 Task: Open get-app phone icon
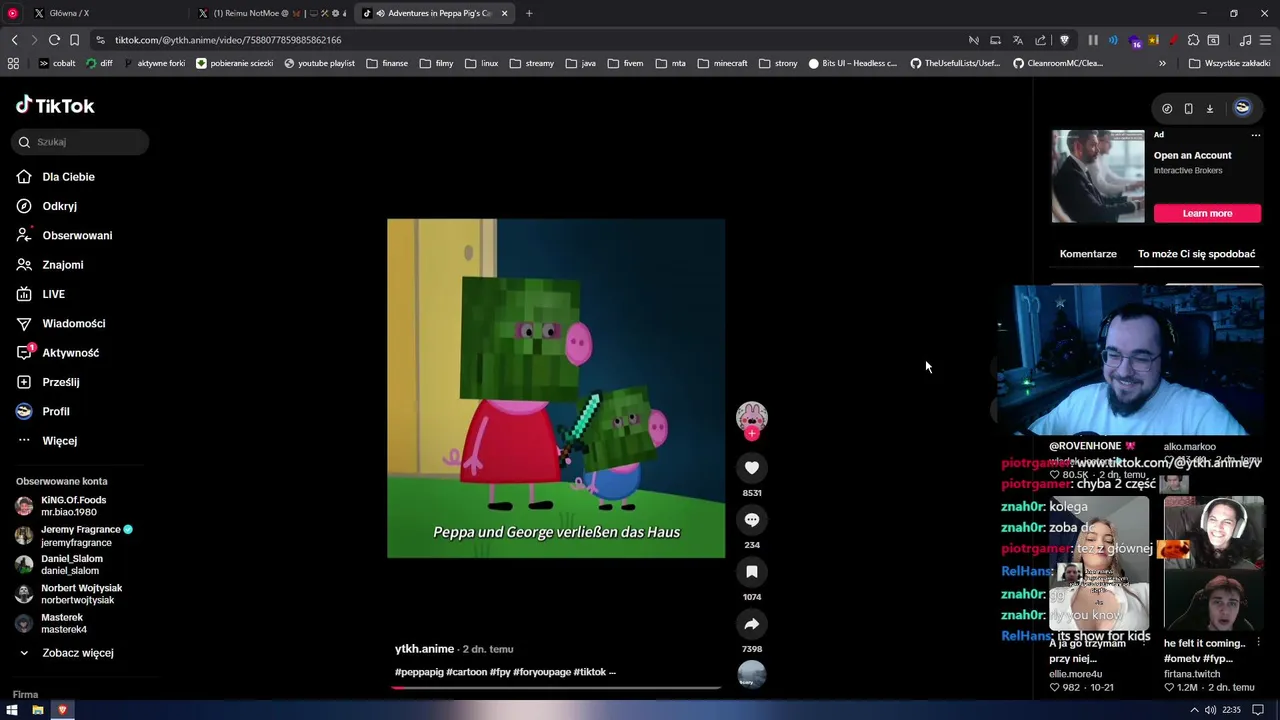pyautogui.click(x=1188, y=108)
